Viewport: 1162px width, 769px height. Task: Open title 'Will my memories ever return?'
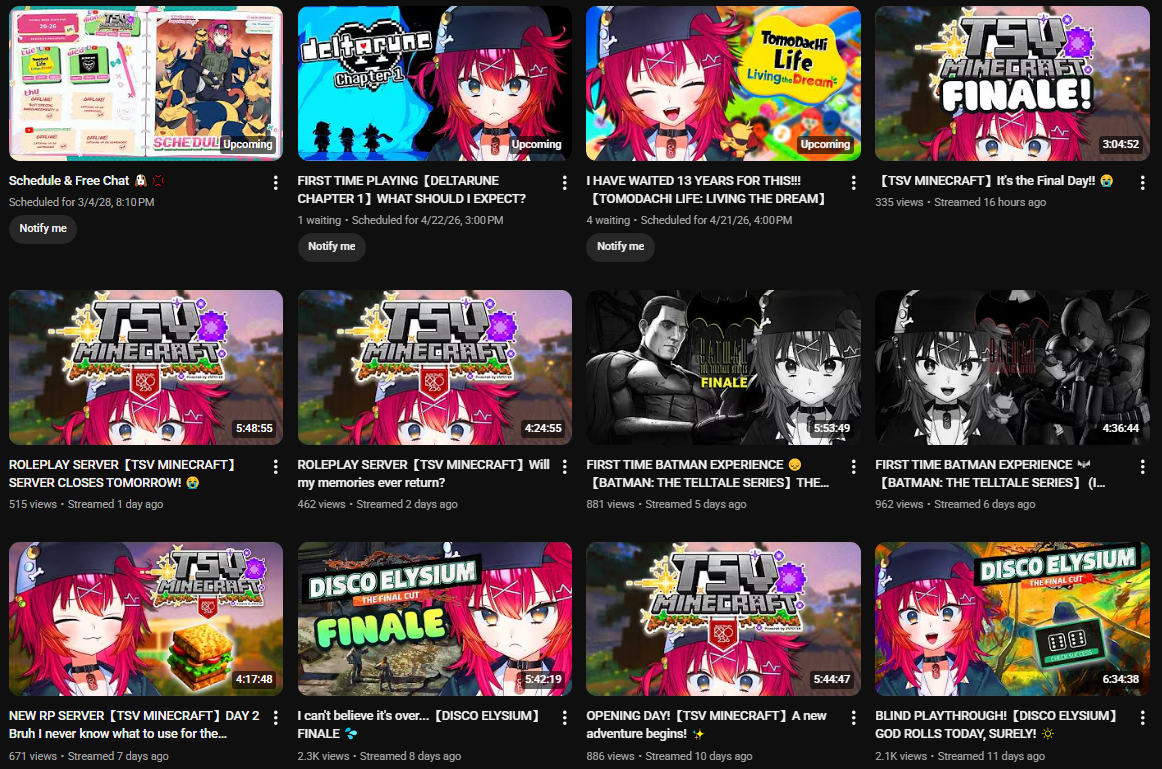423,473
